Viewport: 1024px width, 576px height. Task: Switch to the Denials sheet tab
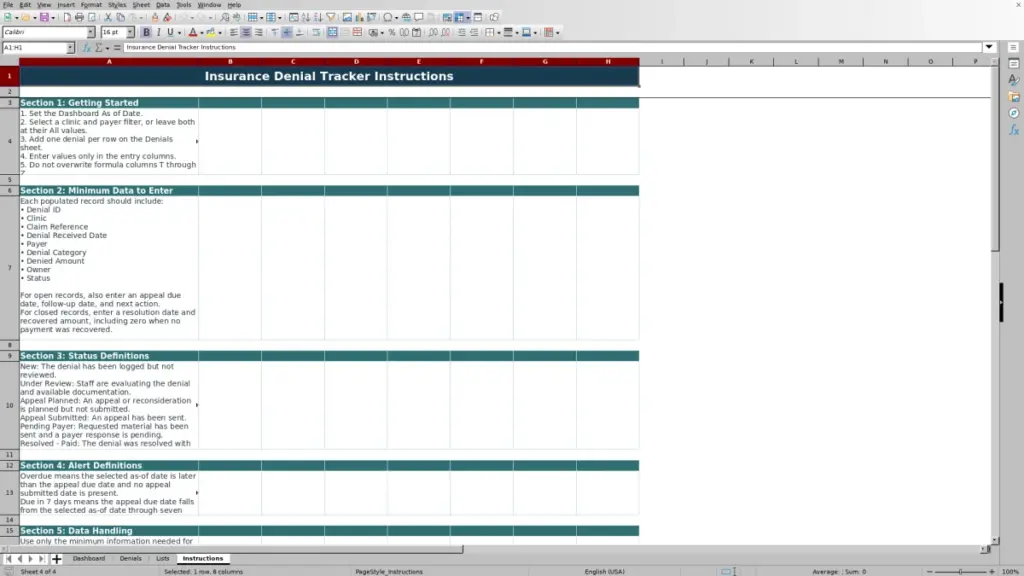point(131,558)
